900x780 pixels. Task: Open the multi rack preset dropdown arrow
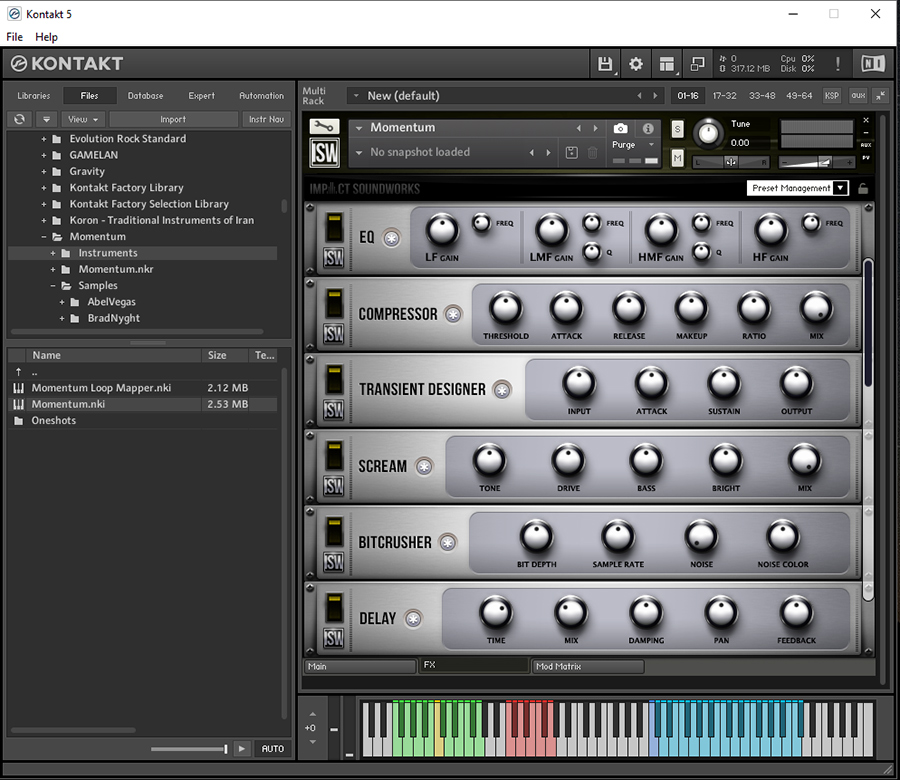[x=356, y=96]
